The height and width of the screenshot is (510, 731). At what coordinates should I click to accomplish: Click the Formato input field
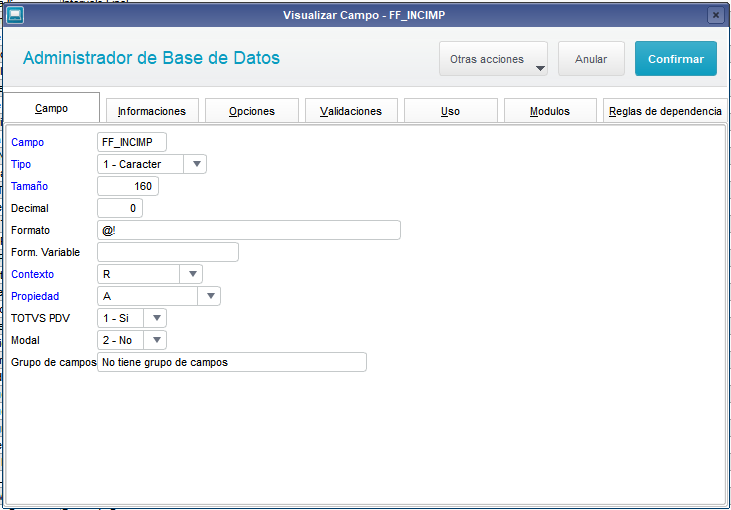click(x=249, y=230)
